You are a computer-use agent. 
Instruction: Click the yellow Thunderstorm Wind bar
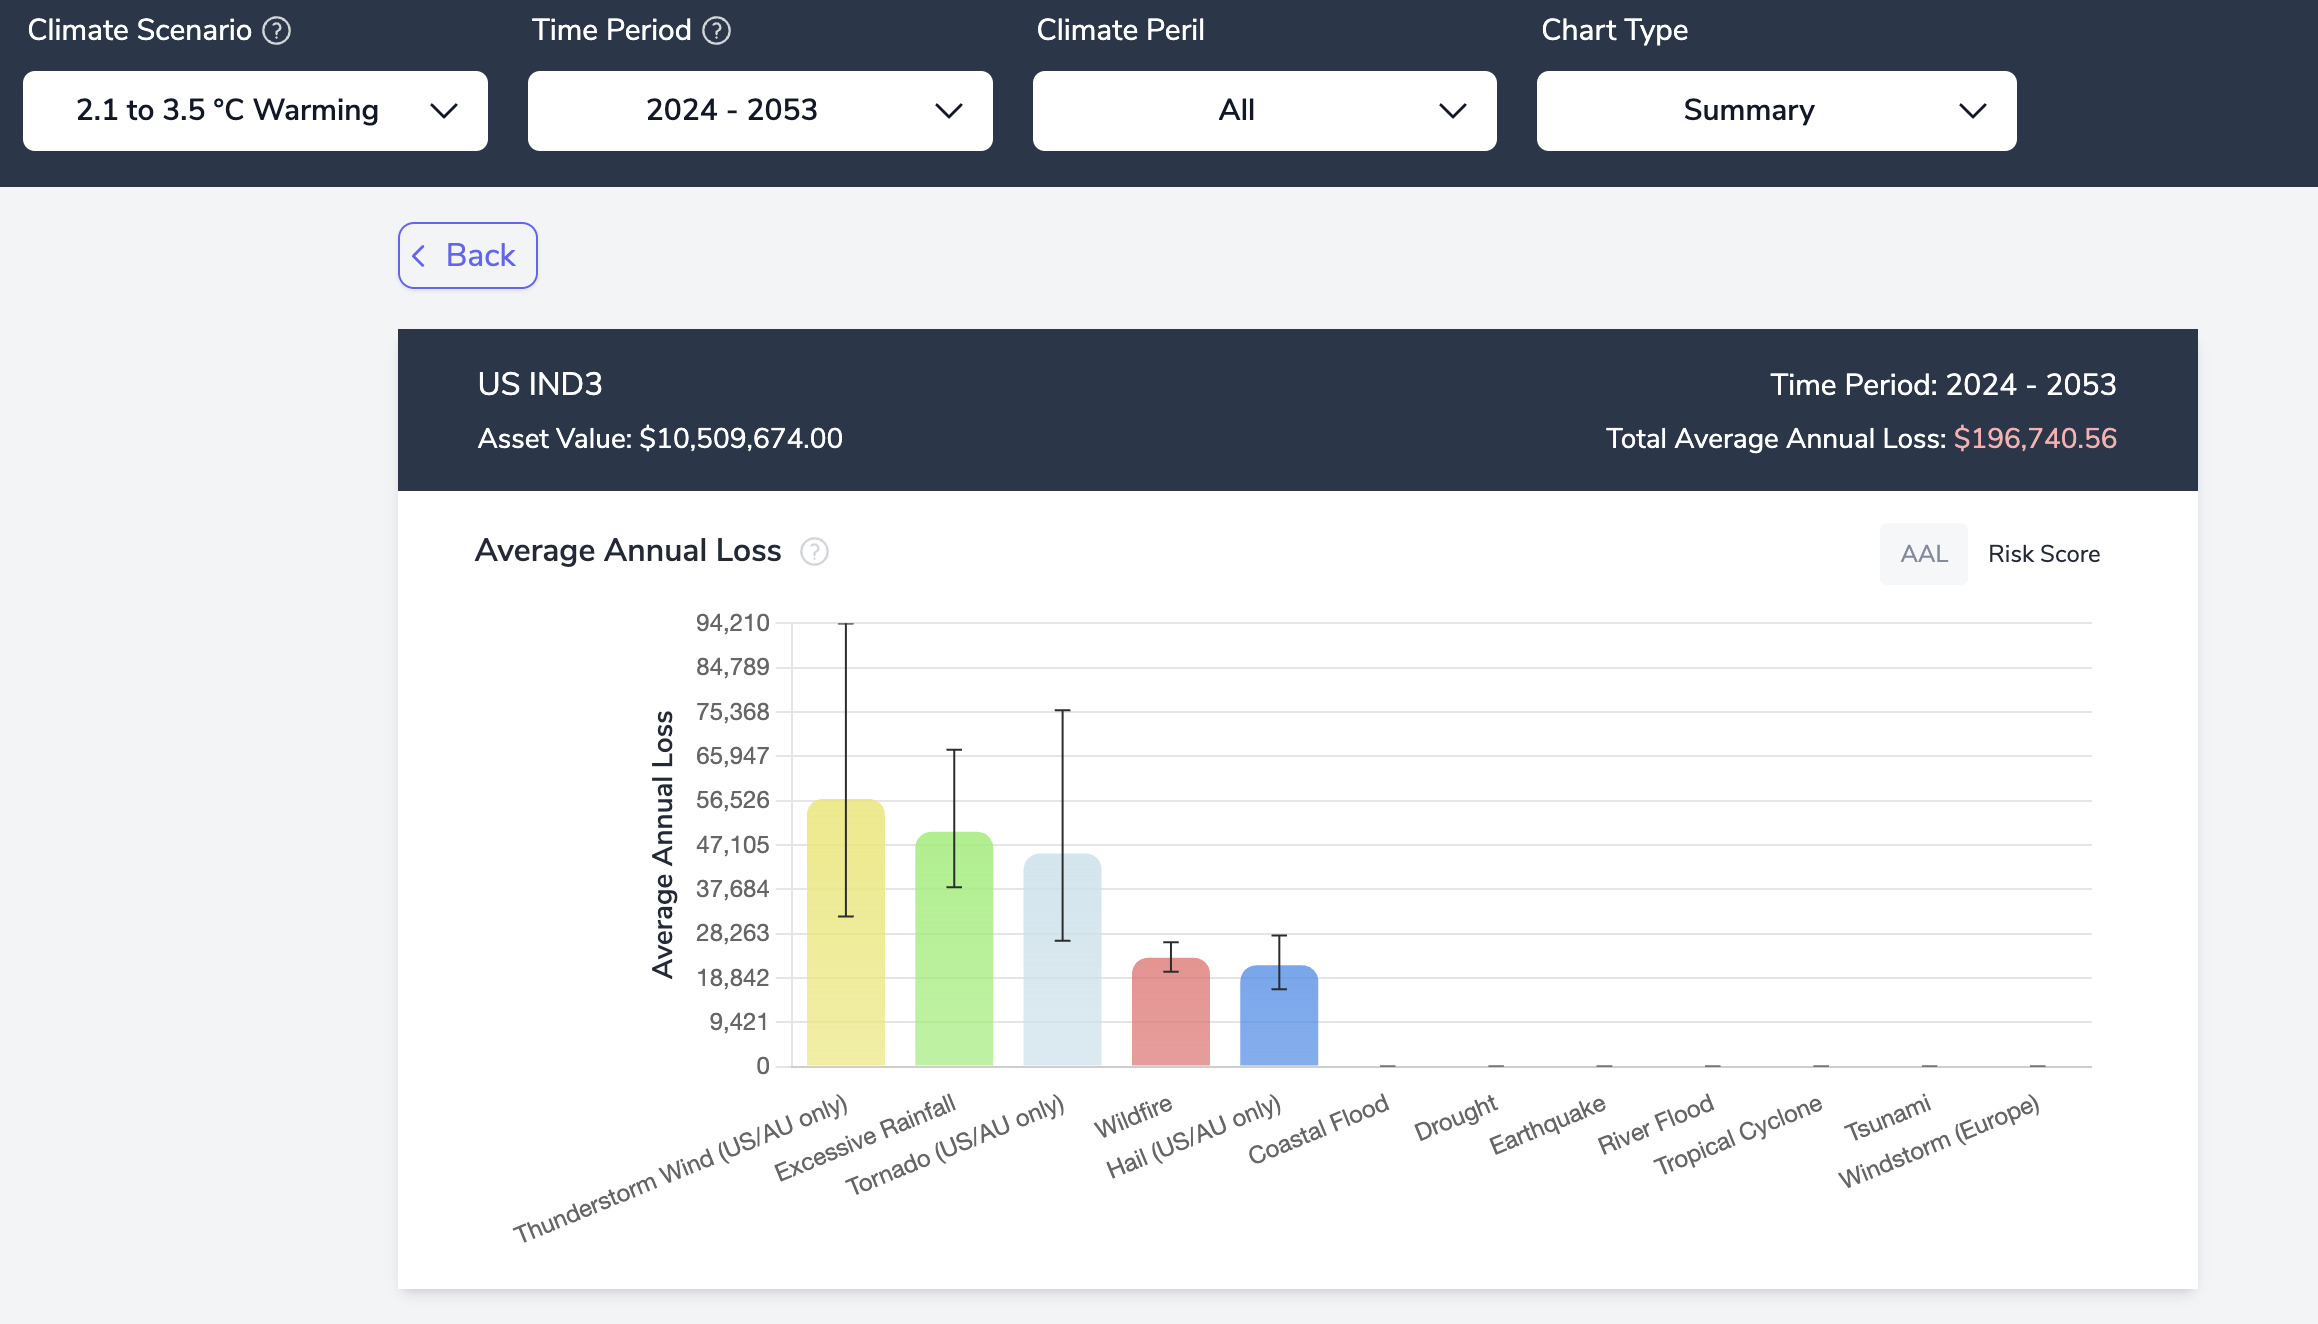[x=846, y=933]
